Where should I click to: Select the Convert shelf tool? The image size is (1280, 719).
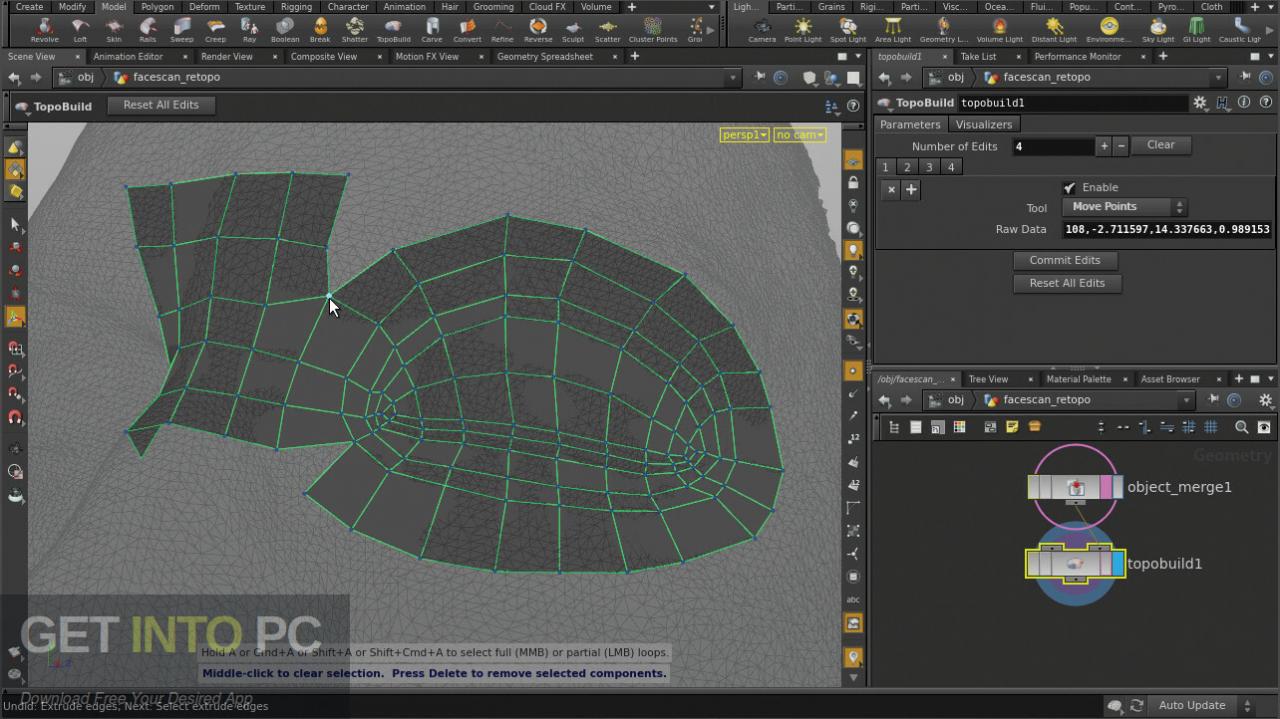[467, 30]
